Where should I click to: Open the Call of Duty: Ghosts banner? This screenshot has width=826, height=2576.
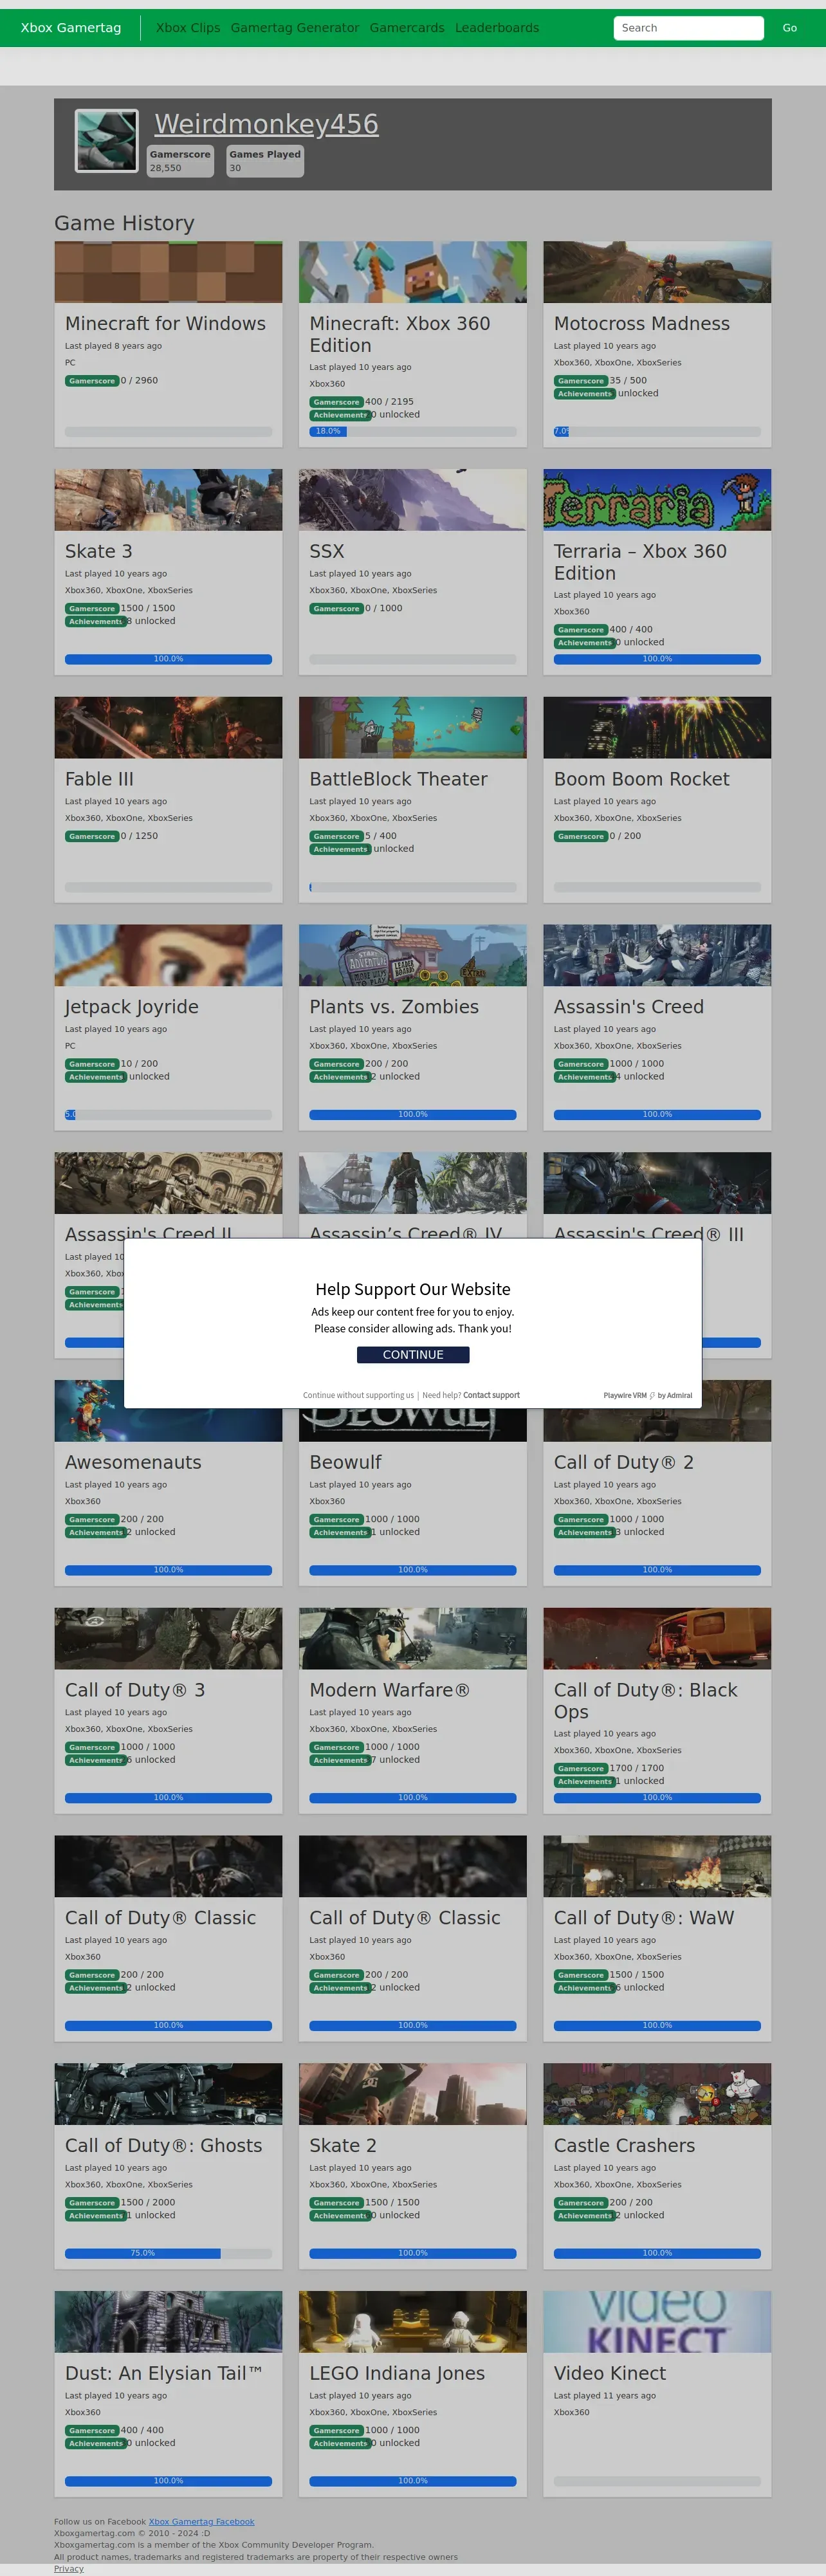pyautogui.click(x=168, y=2095)
